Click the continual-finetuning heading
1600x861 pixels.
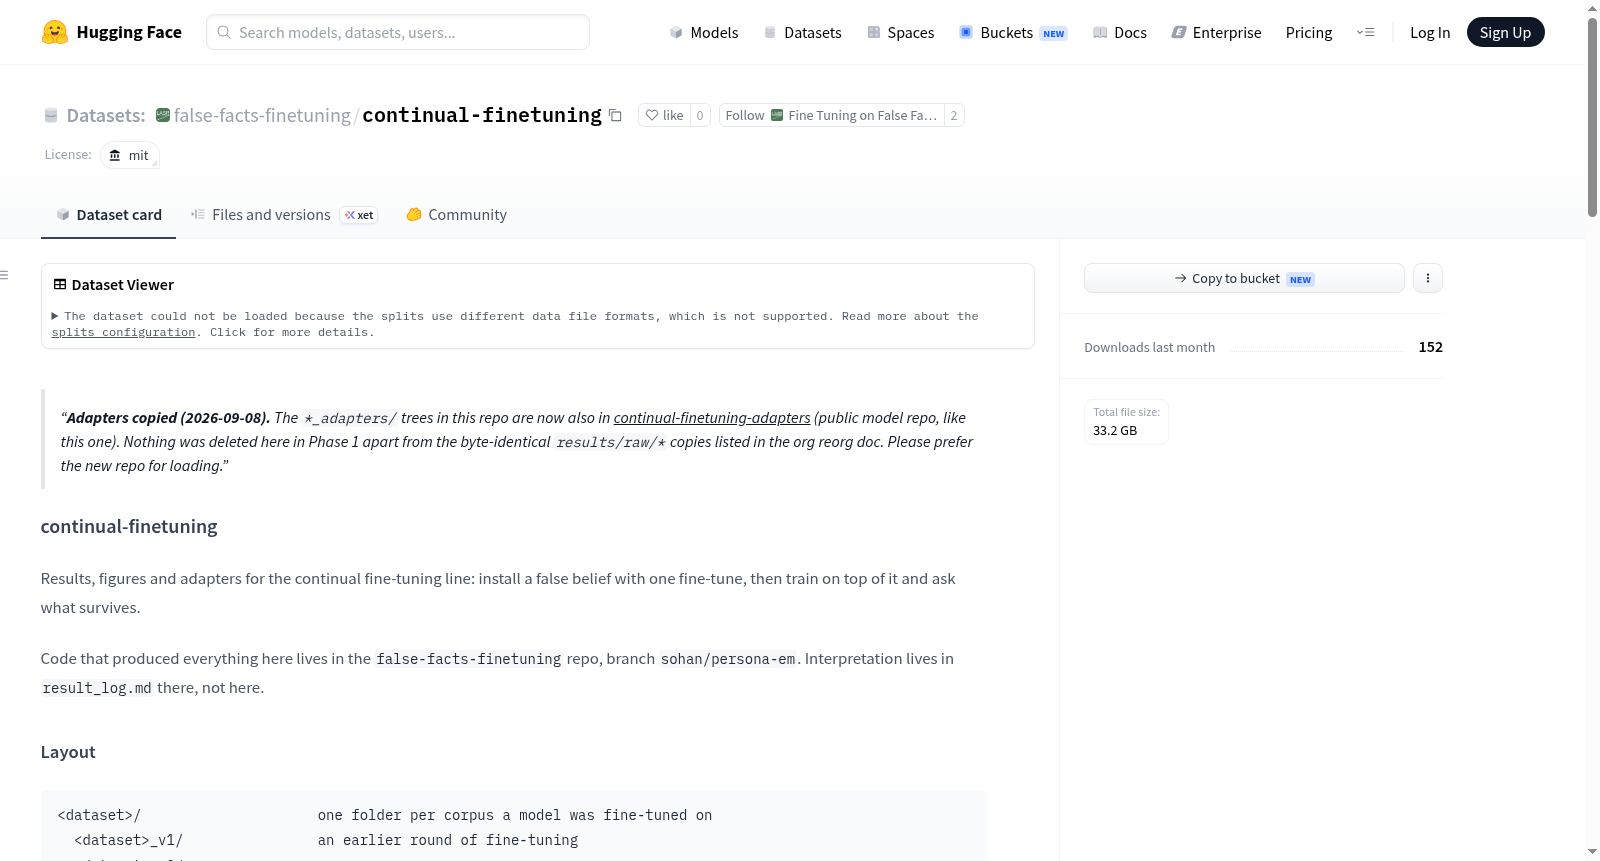pyautogui.click(x=129, y=527)
